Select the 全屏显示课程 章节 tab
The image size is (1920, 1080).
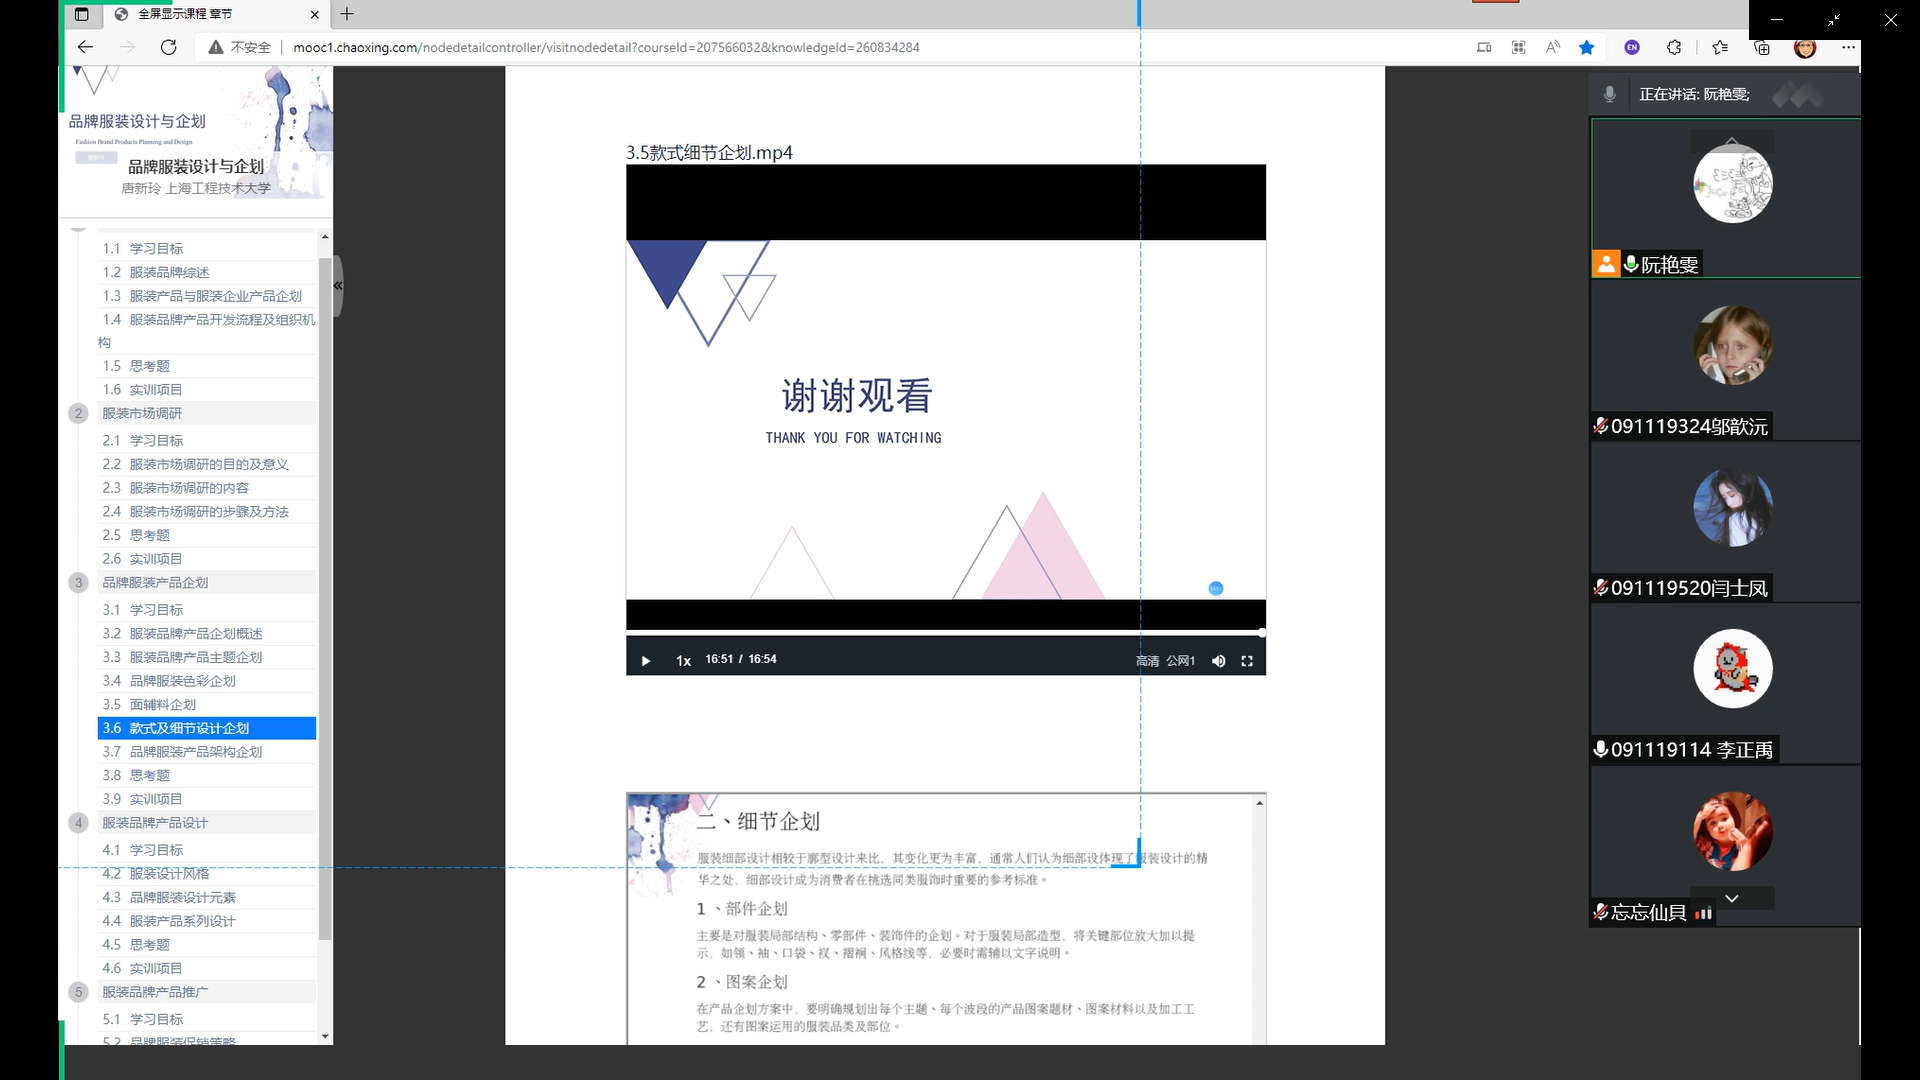coord(185,14)
